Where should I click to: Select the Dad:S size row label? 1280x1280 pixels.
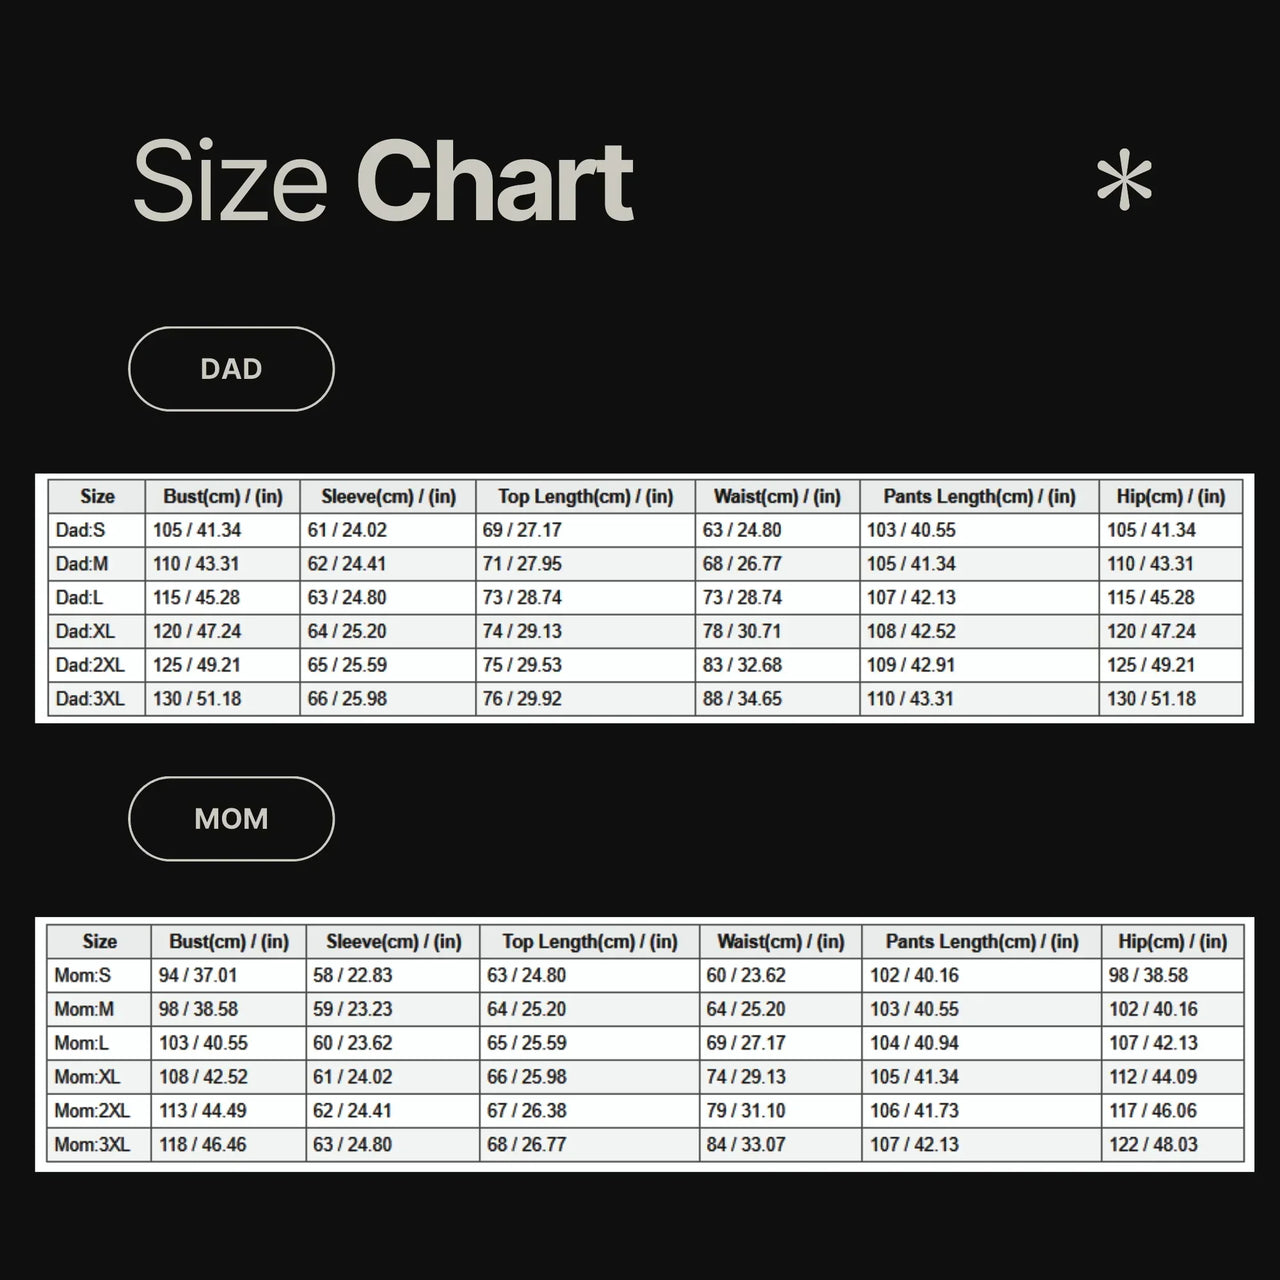click(x=81, y=530)
